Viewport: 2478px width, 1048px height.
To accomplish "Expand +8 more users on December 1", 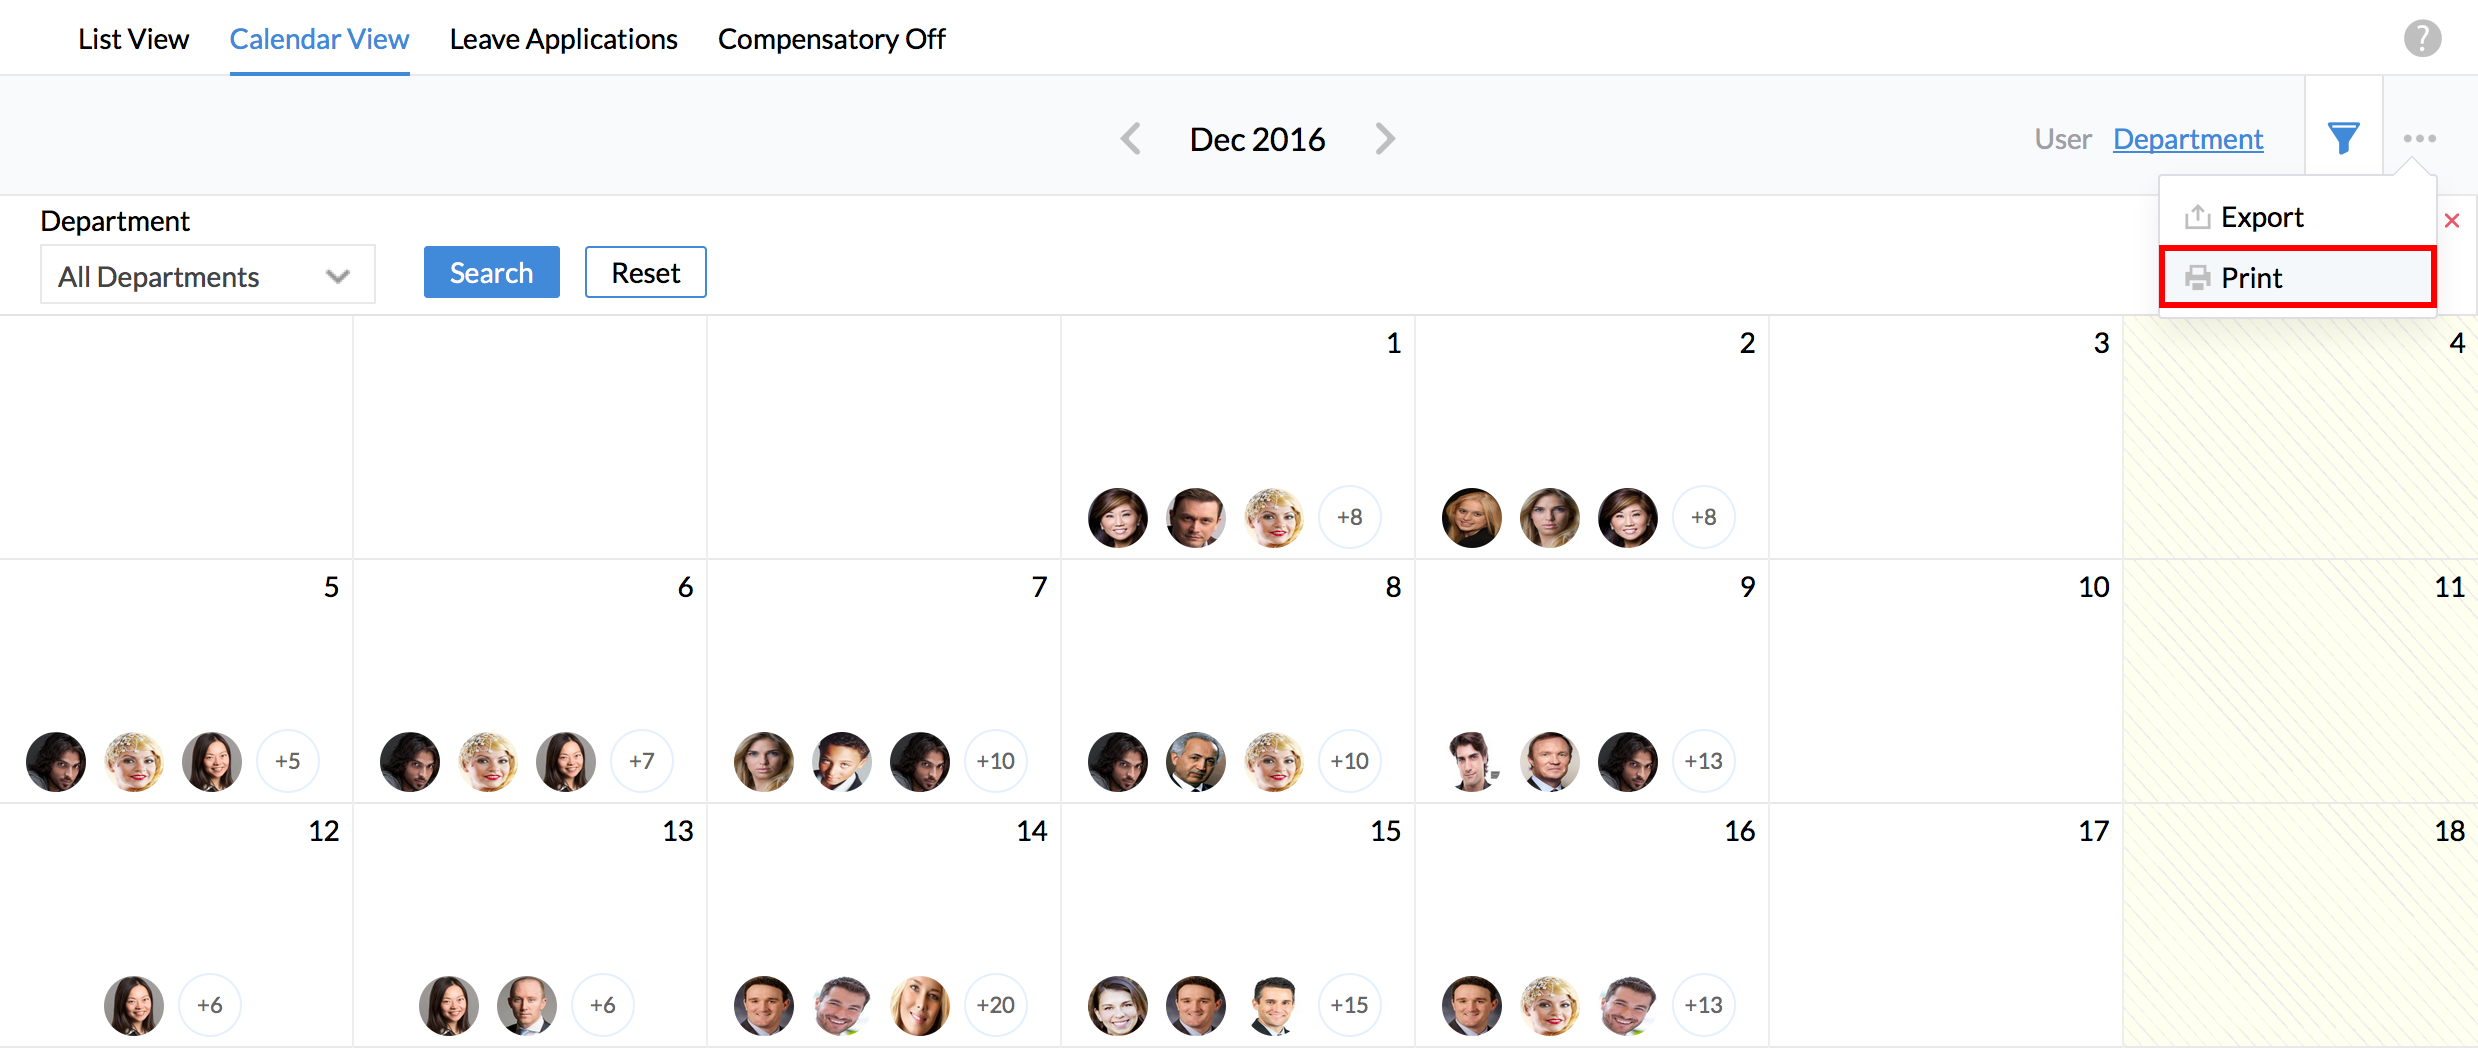I will click(1349, 517).
